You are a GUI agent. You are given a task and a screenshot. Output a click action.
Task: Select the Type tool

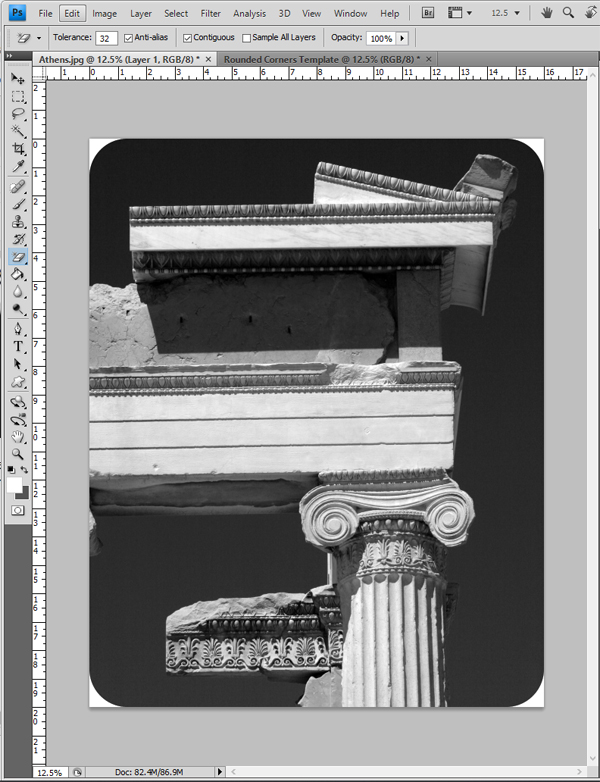point(18,347)
